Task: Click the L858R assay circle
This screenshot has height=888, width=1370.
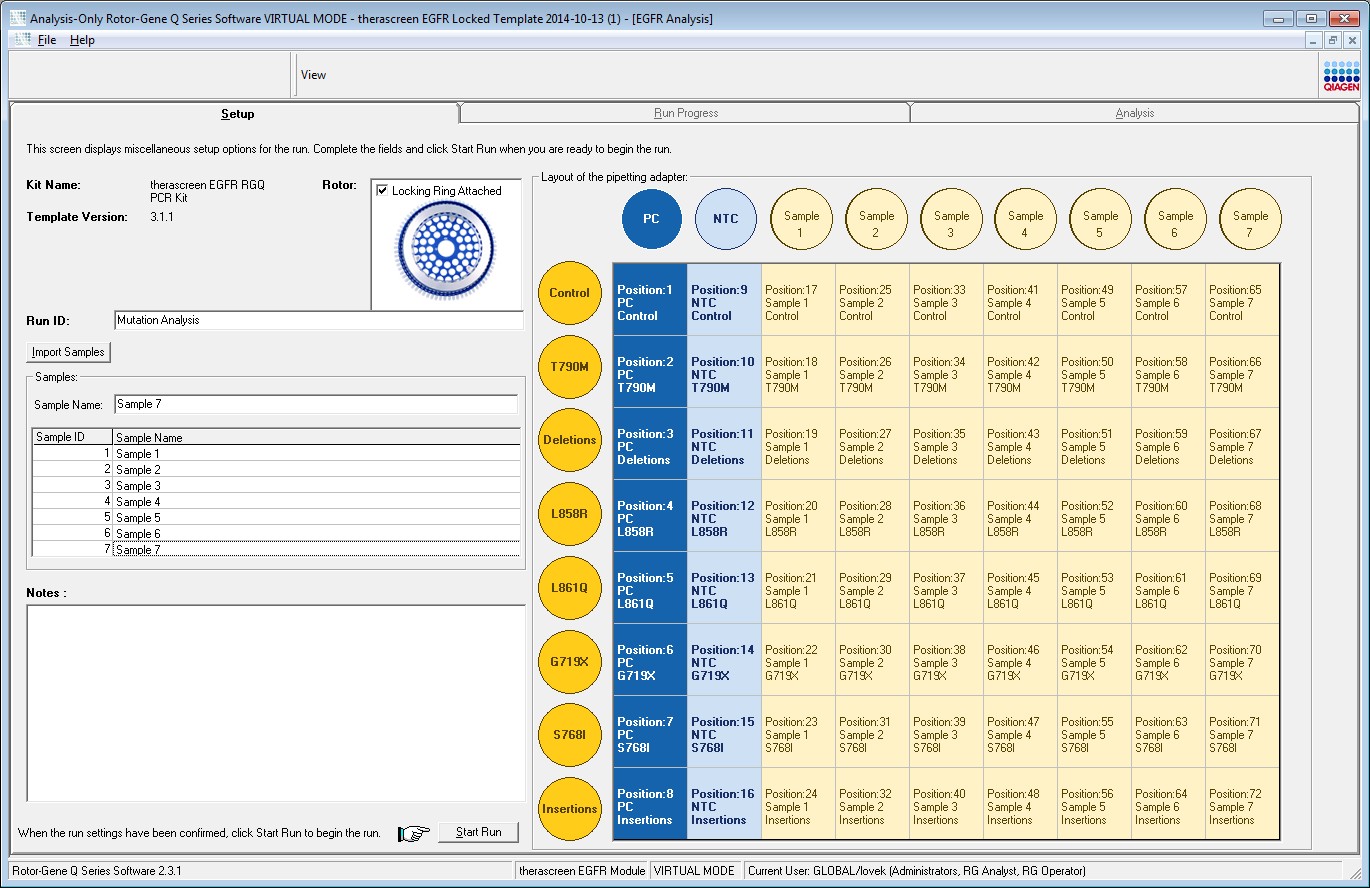Action: [569, 514]
